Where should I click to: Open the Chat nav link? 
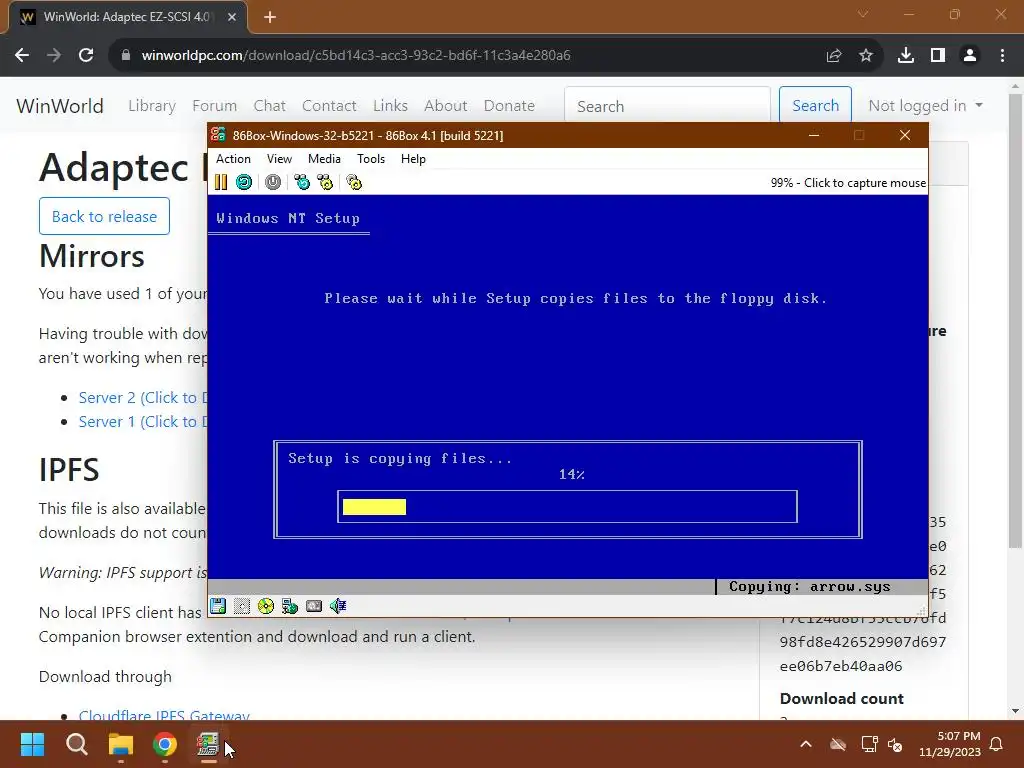click(x=270, y=106)
